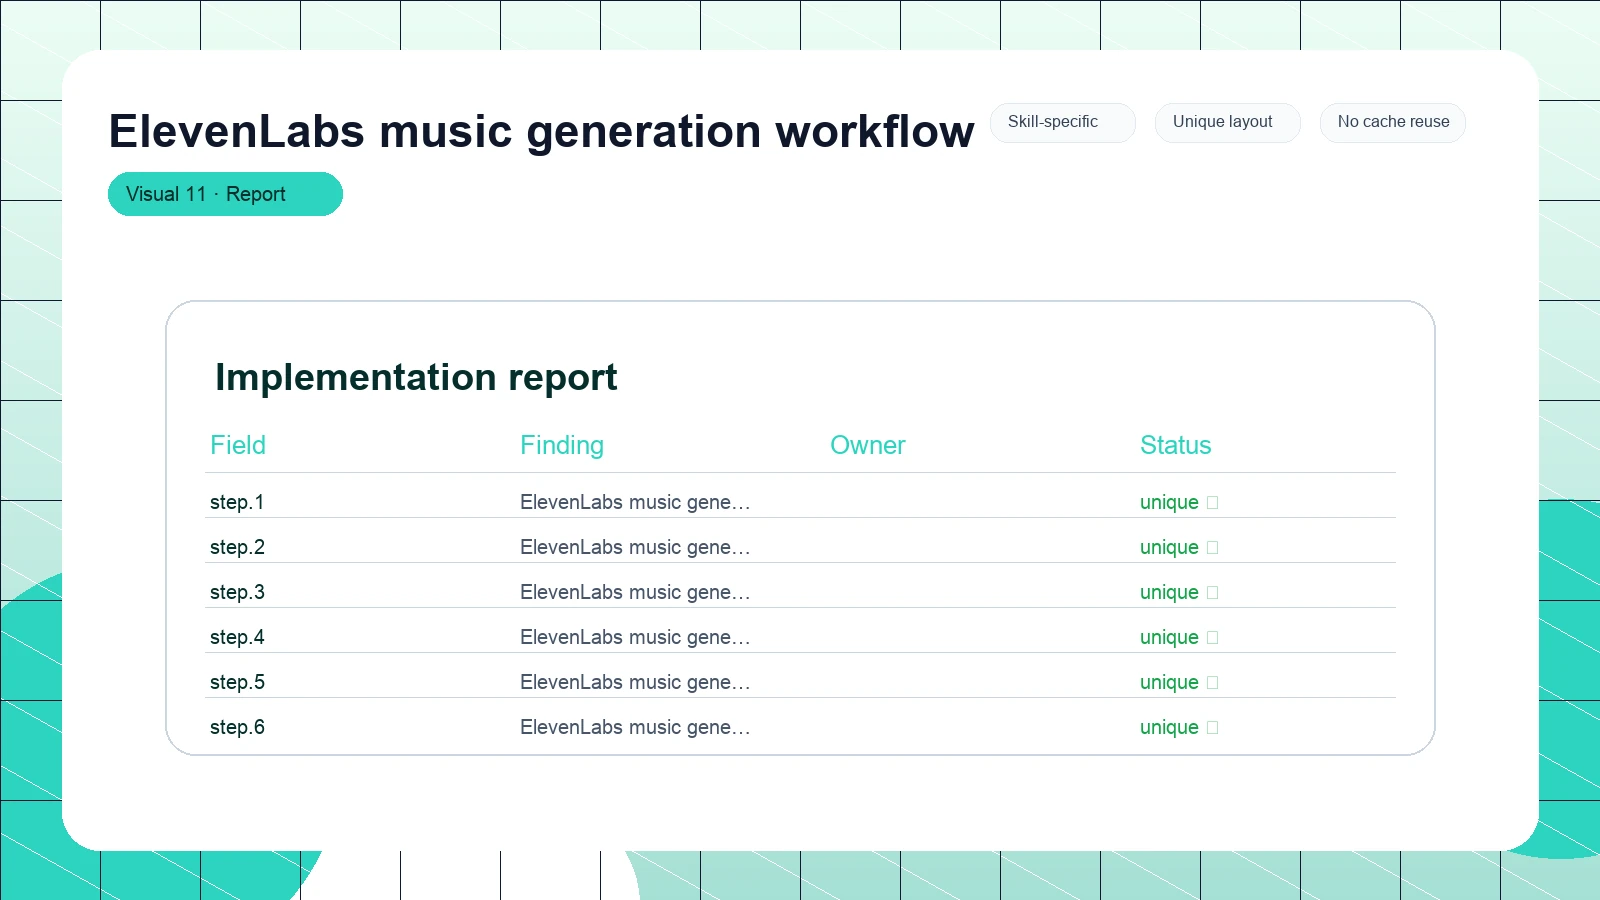Click the step.1 field cell
The image size is (1600, 900).
coord(237,502)
